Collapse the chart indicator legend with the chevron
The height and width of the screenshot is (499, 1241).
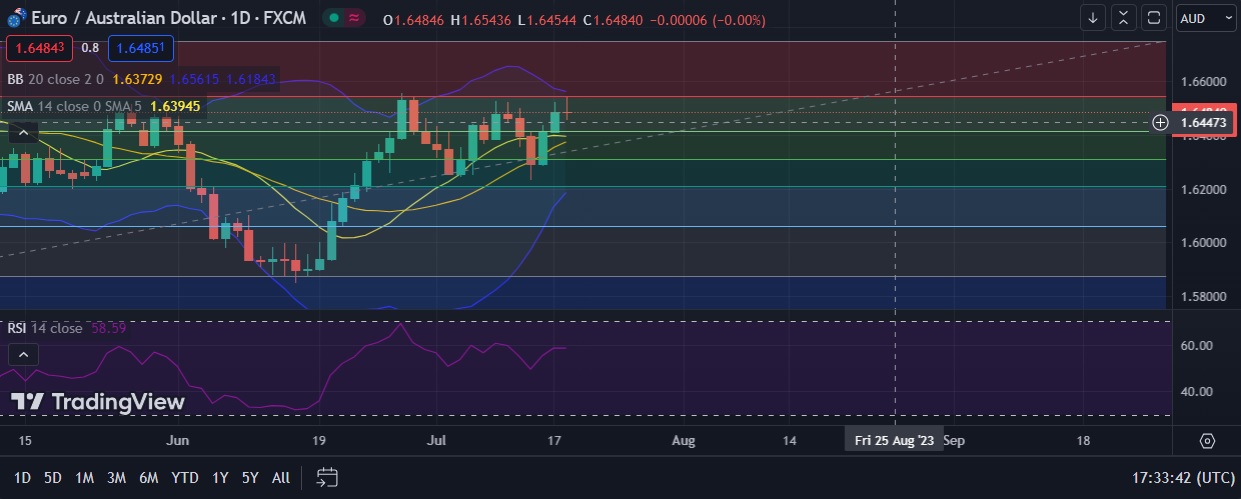click(x=24, y=131)
